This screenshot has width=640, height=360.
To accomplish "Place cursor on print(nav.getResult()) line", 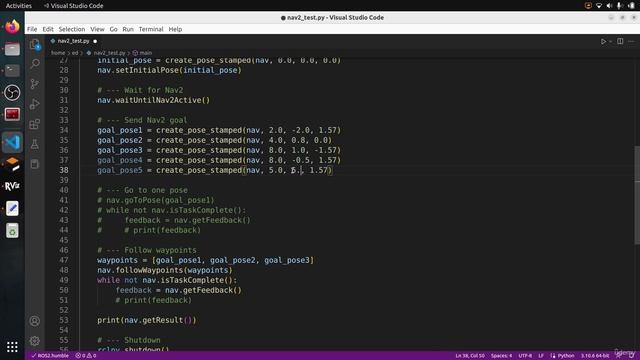I will pos(147,320).
